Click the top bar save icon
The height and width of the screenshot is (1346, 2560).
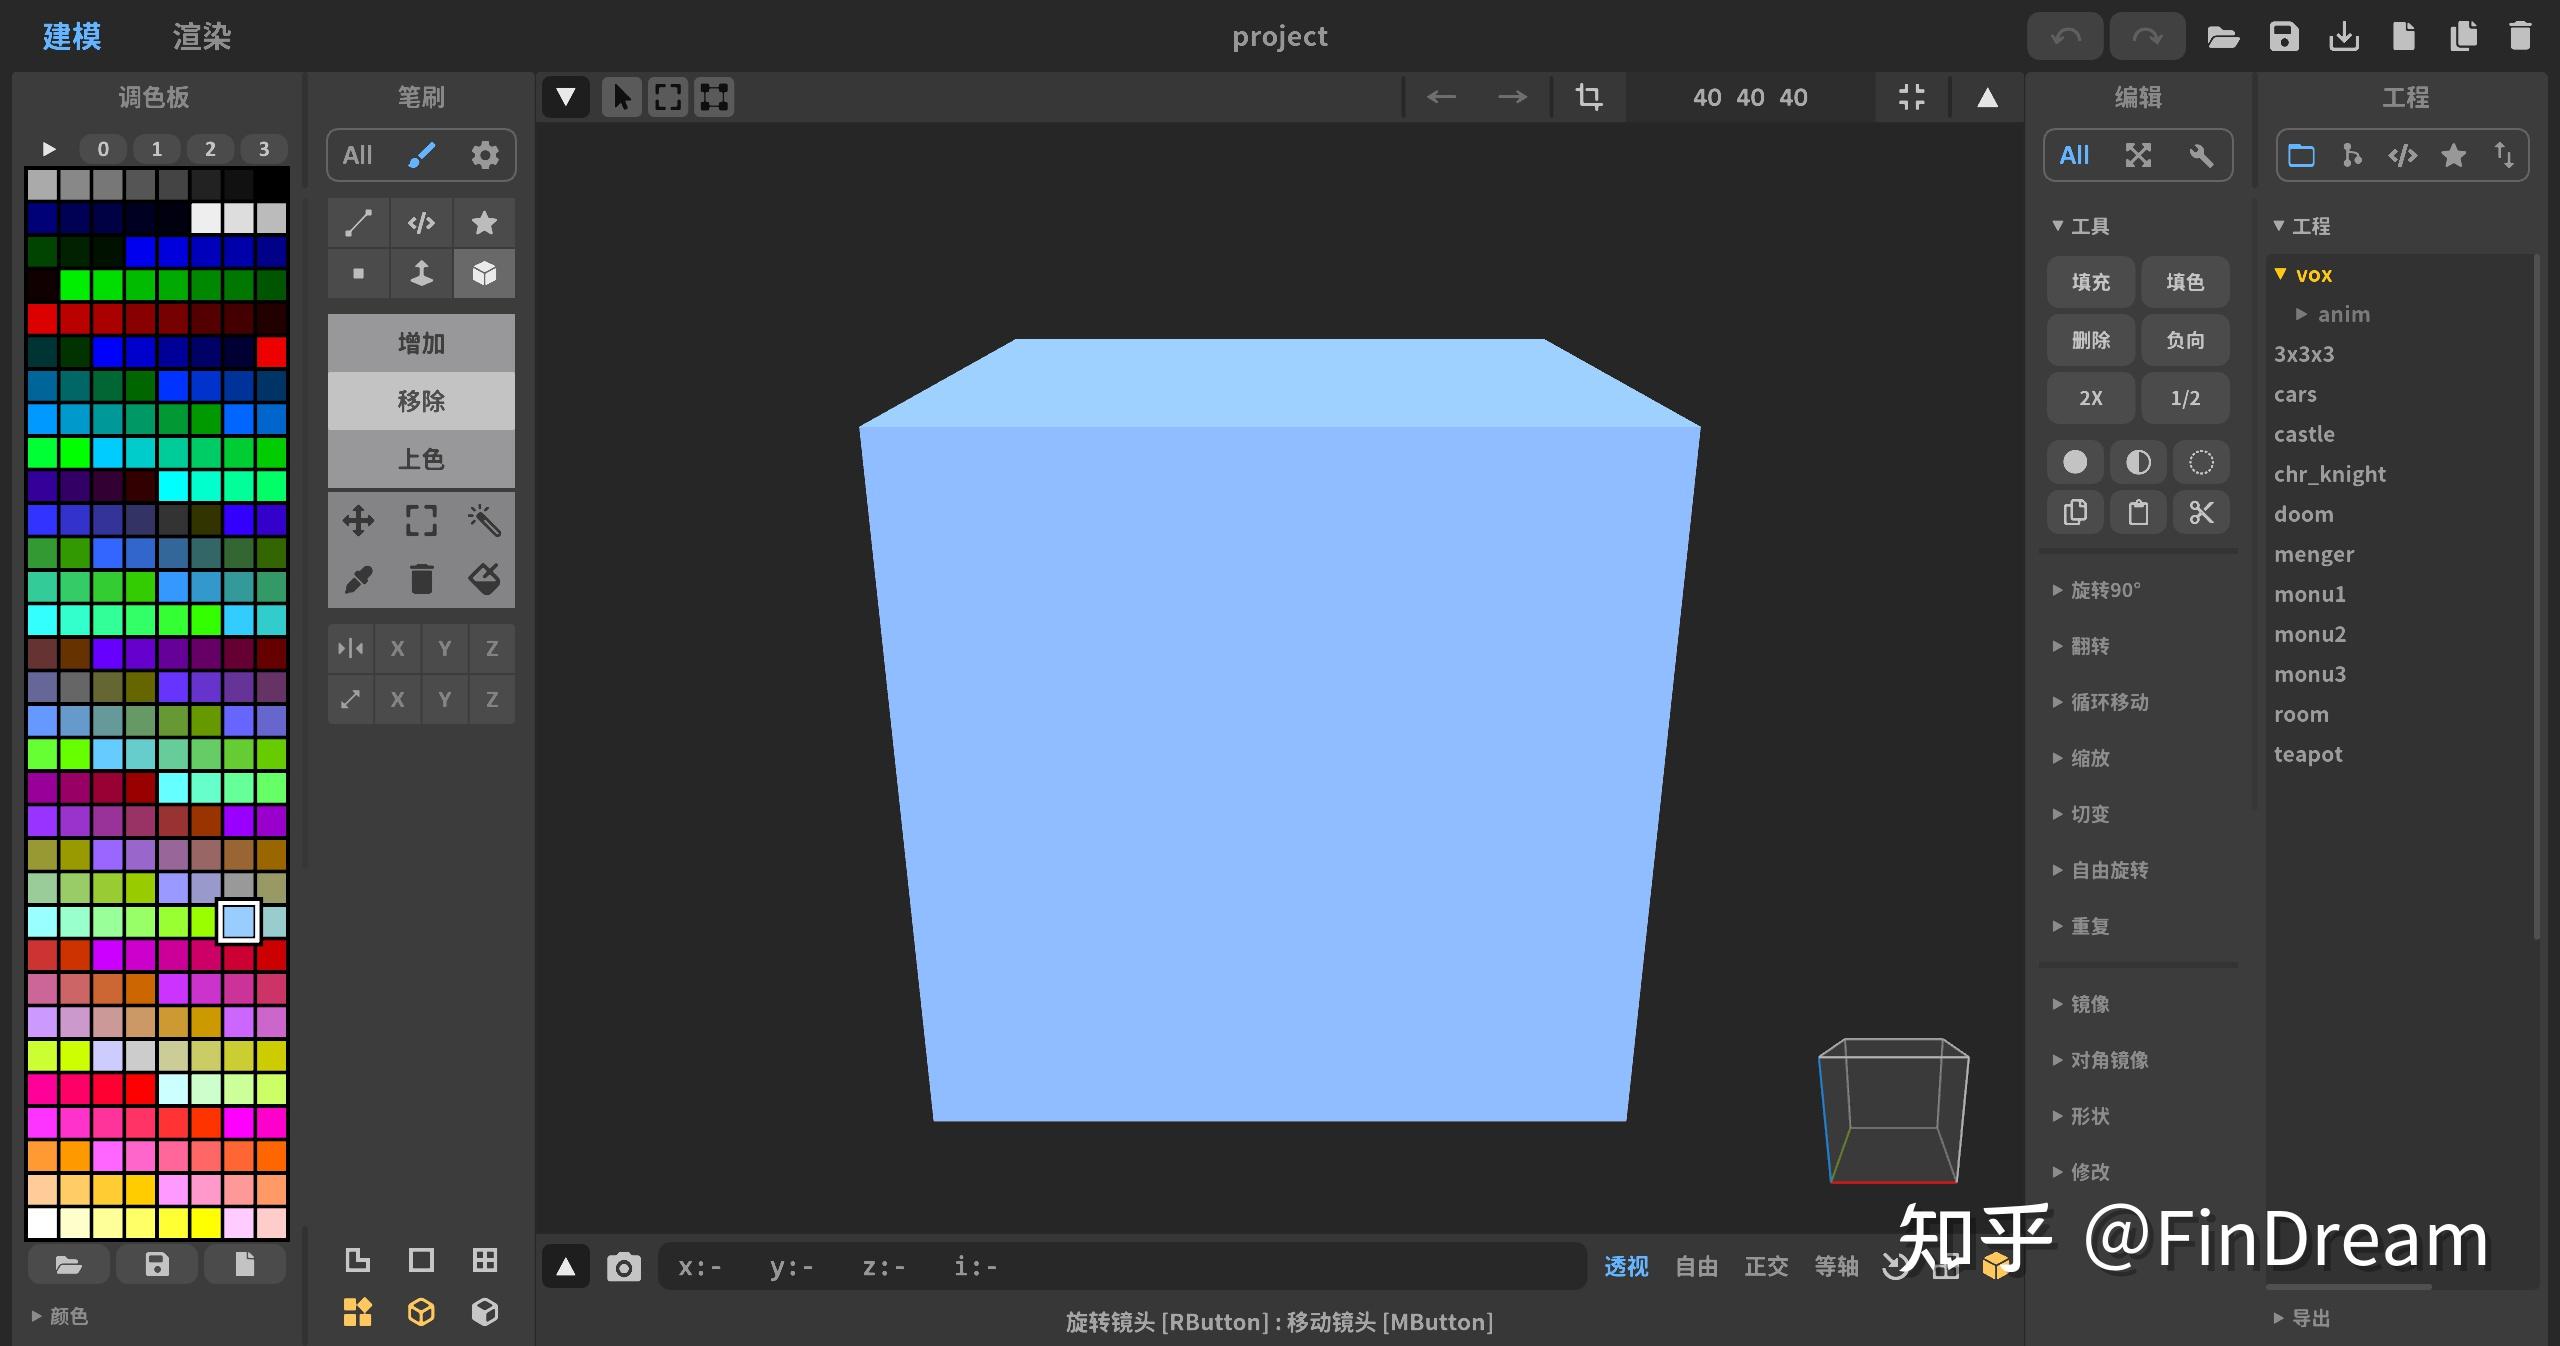tap(2284, 37)
